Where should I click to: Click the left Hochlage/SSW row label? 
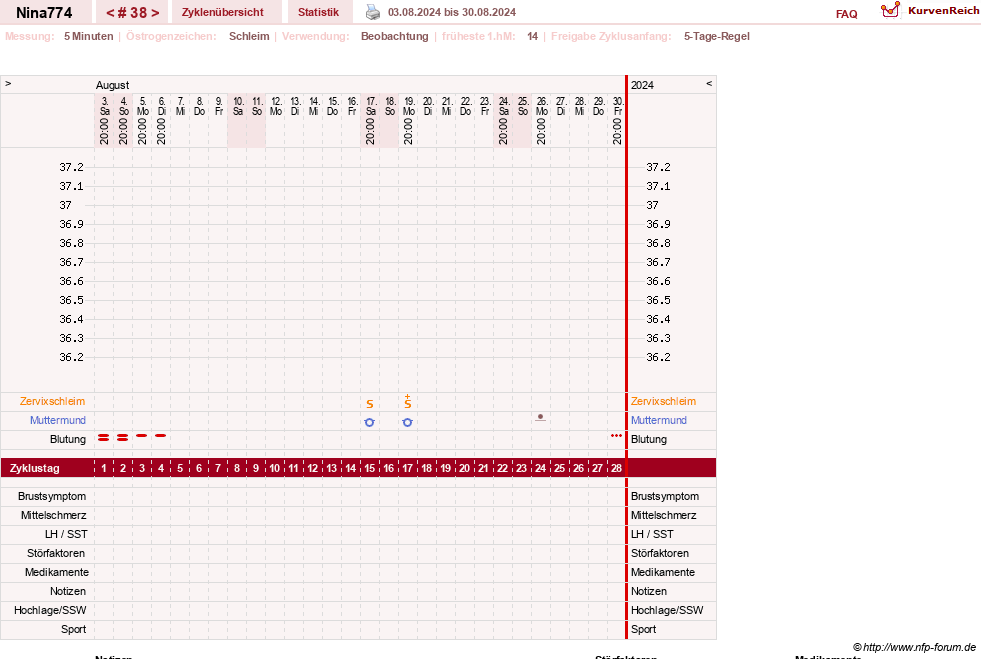(x=50, y=610)
